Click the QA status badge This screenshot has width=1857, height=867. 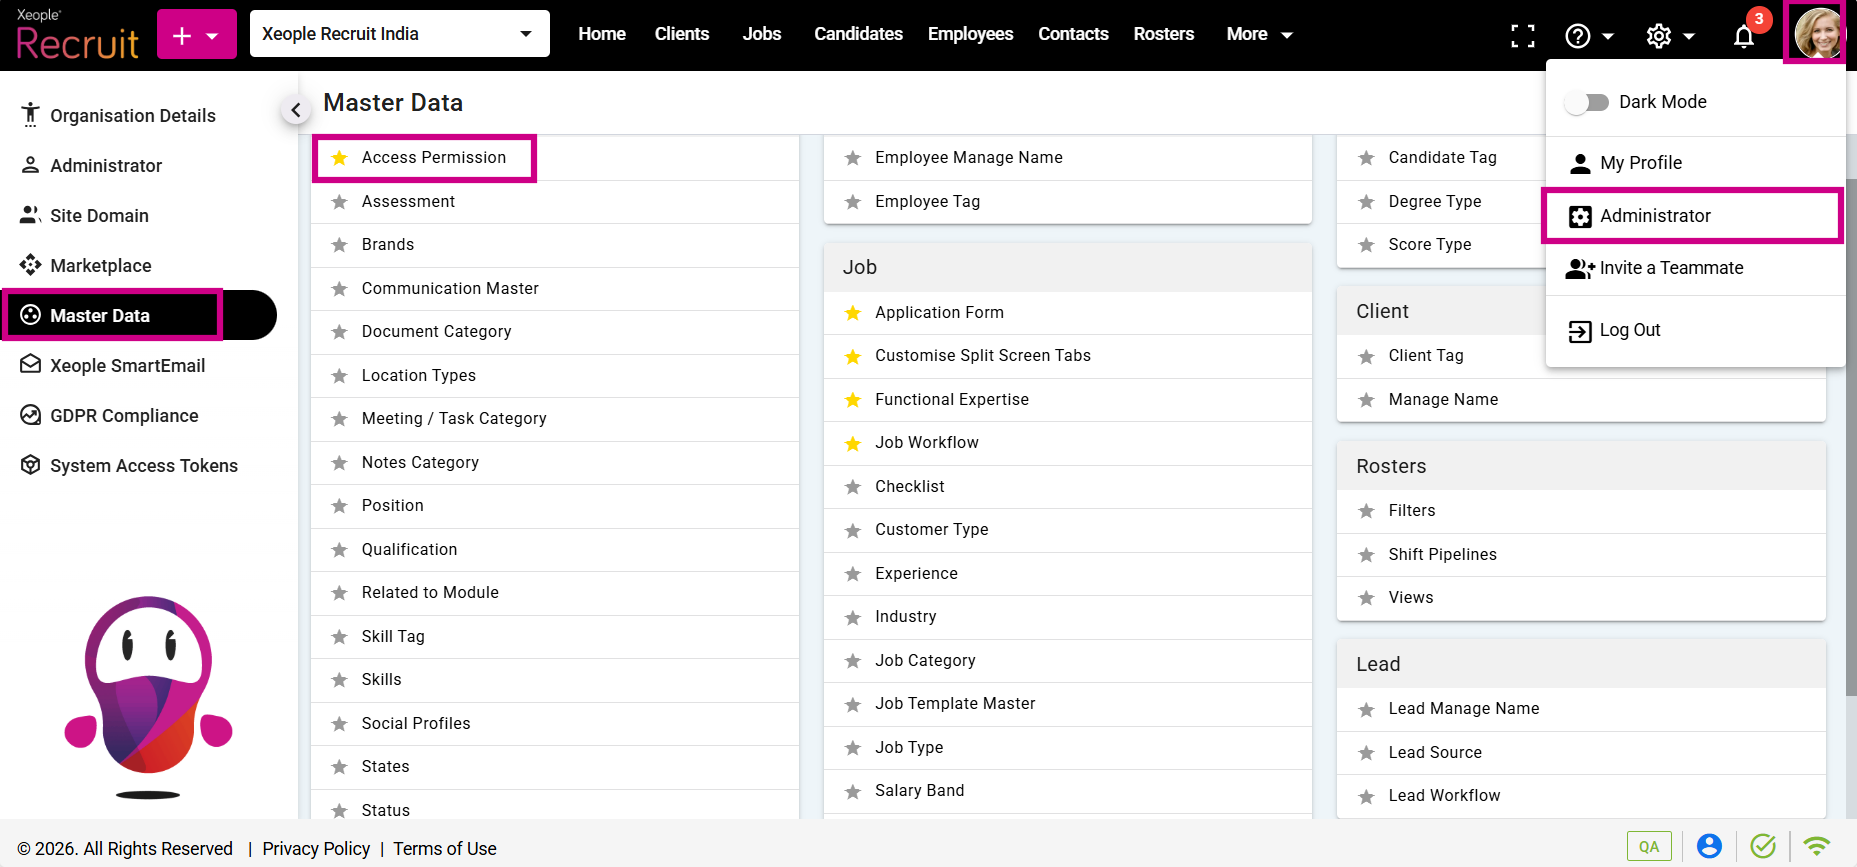(x=1648, y=846)
